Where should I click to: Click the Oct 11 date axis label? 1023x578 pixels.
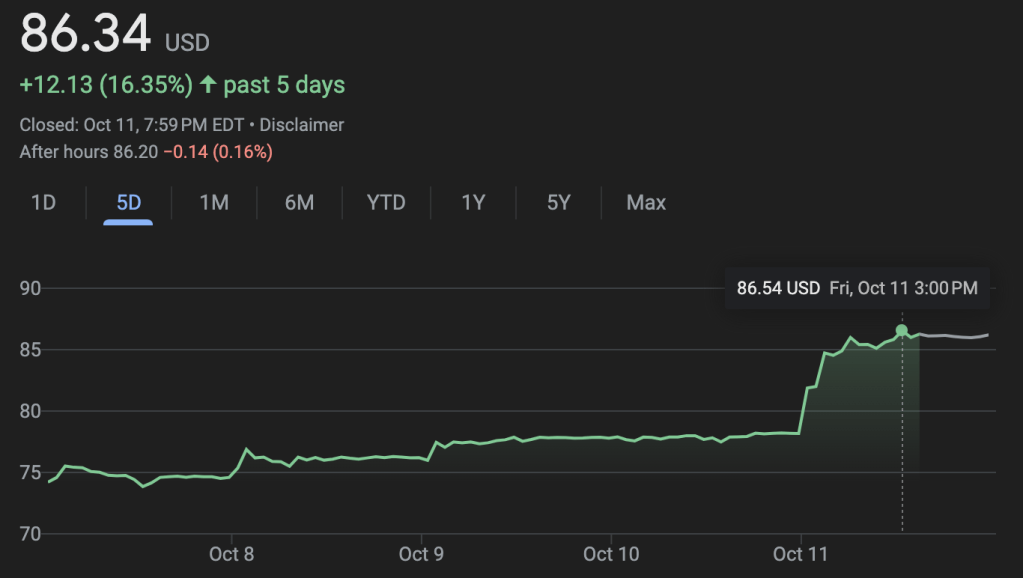click(x=801, y=554)
